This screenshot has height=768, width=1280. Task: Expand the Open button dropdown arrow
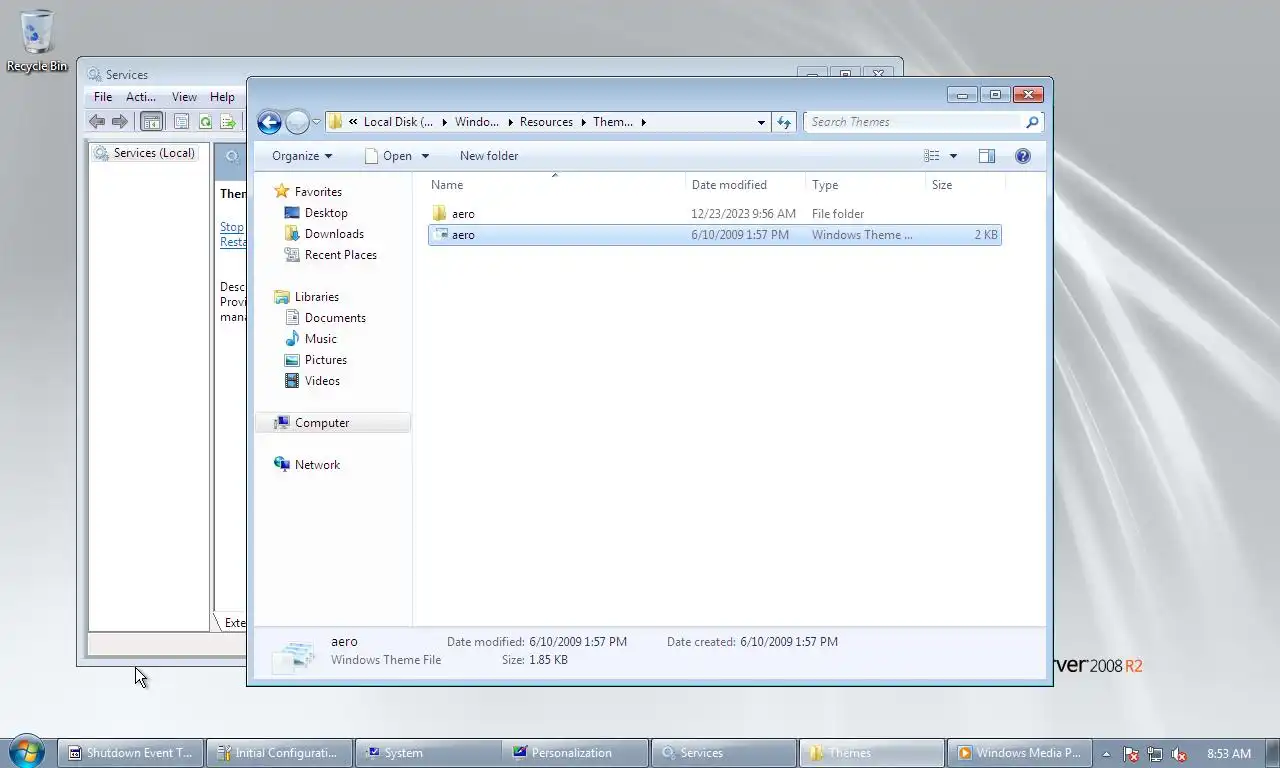point(425,156)
